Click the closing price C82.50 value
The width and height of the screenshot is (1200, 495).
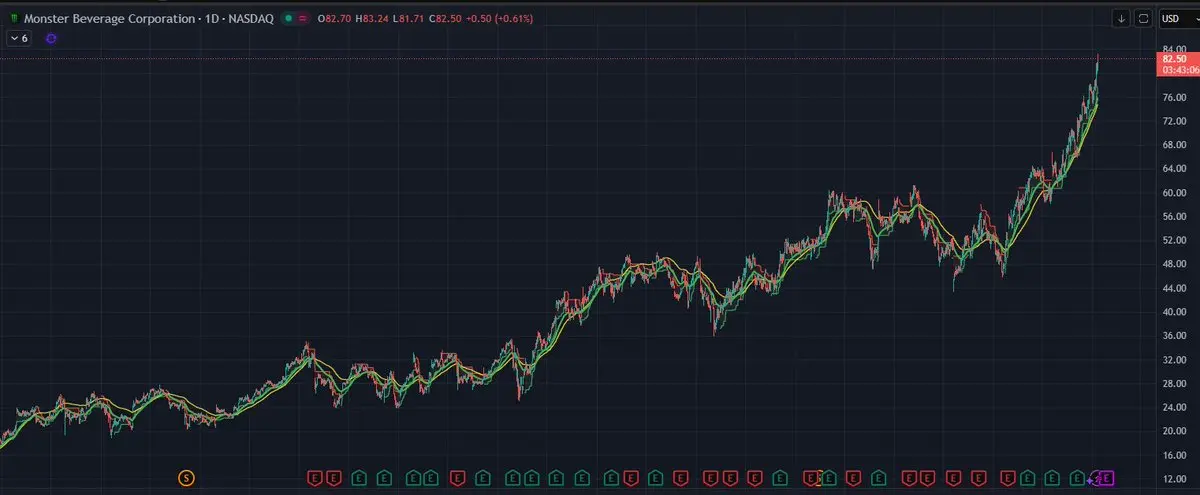click(x=447, y=18)
